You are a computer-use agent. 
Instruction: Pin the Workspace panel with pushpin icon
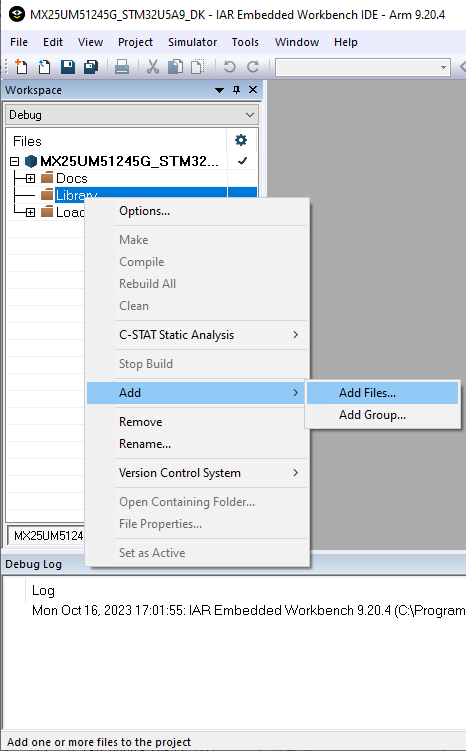(236, 90)
